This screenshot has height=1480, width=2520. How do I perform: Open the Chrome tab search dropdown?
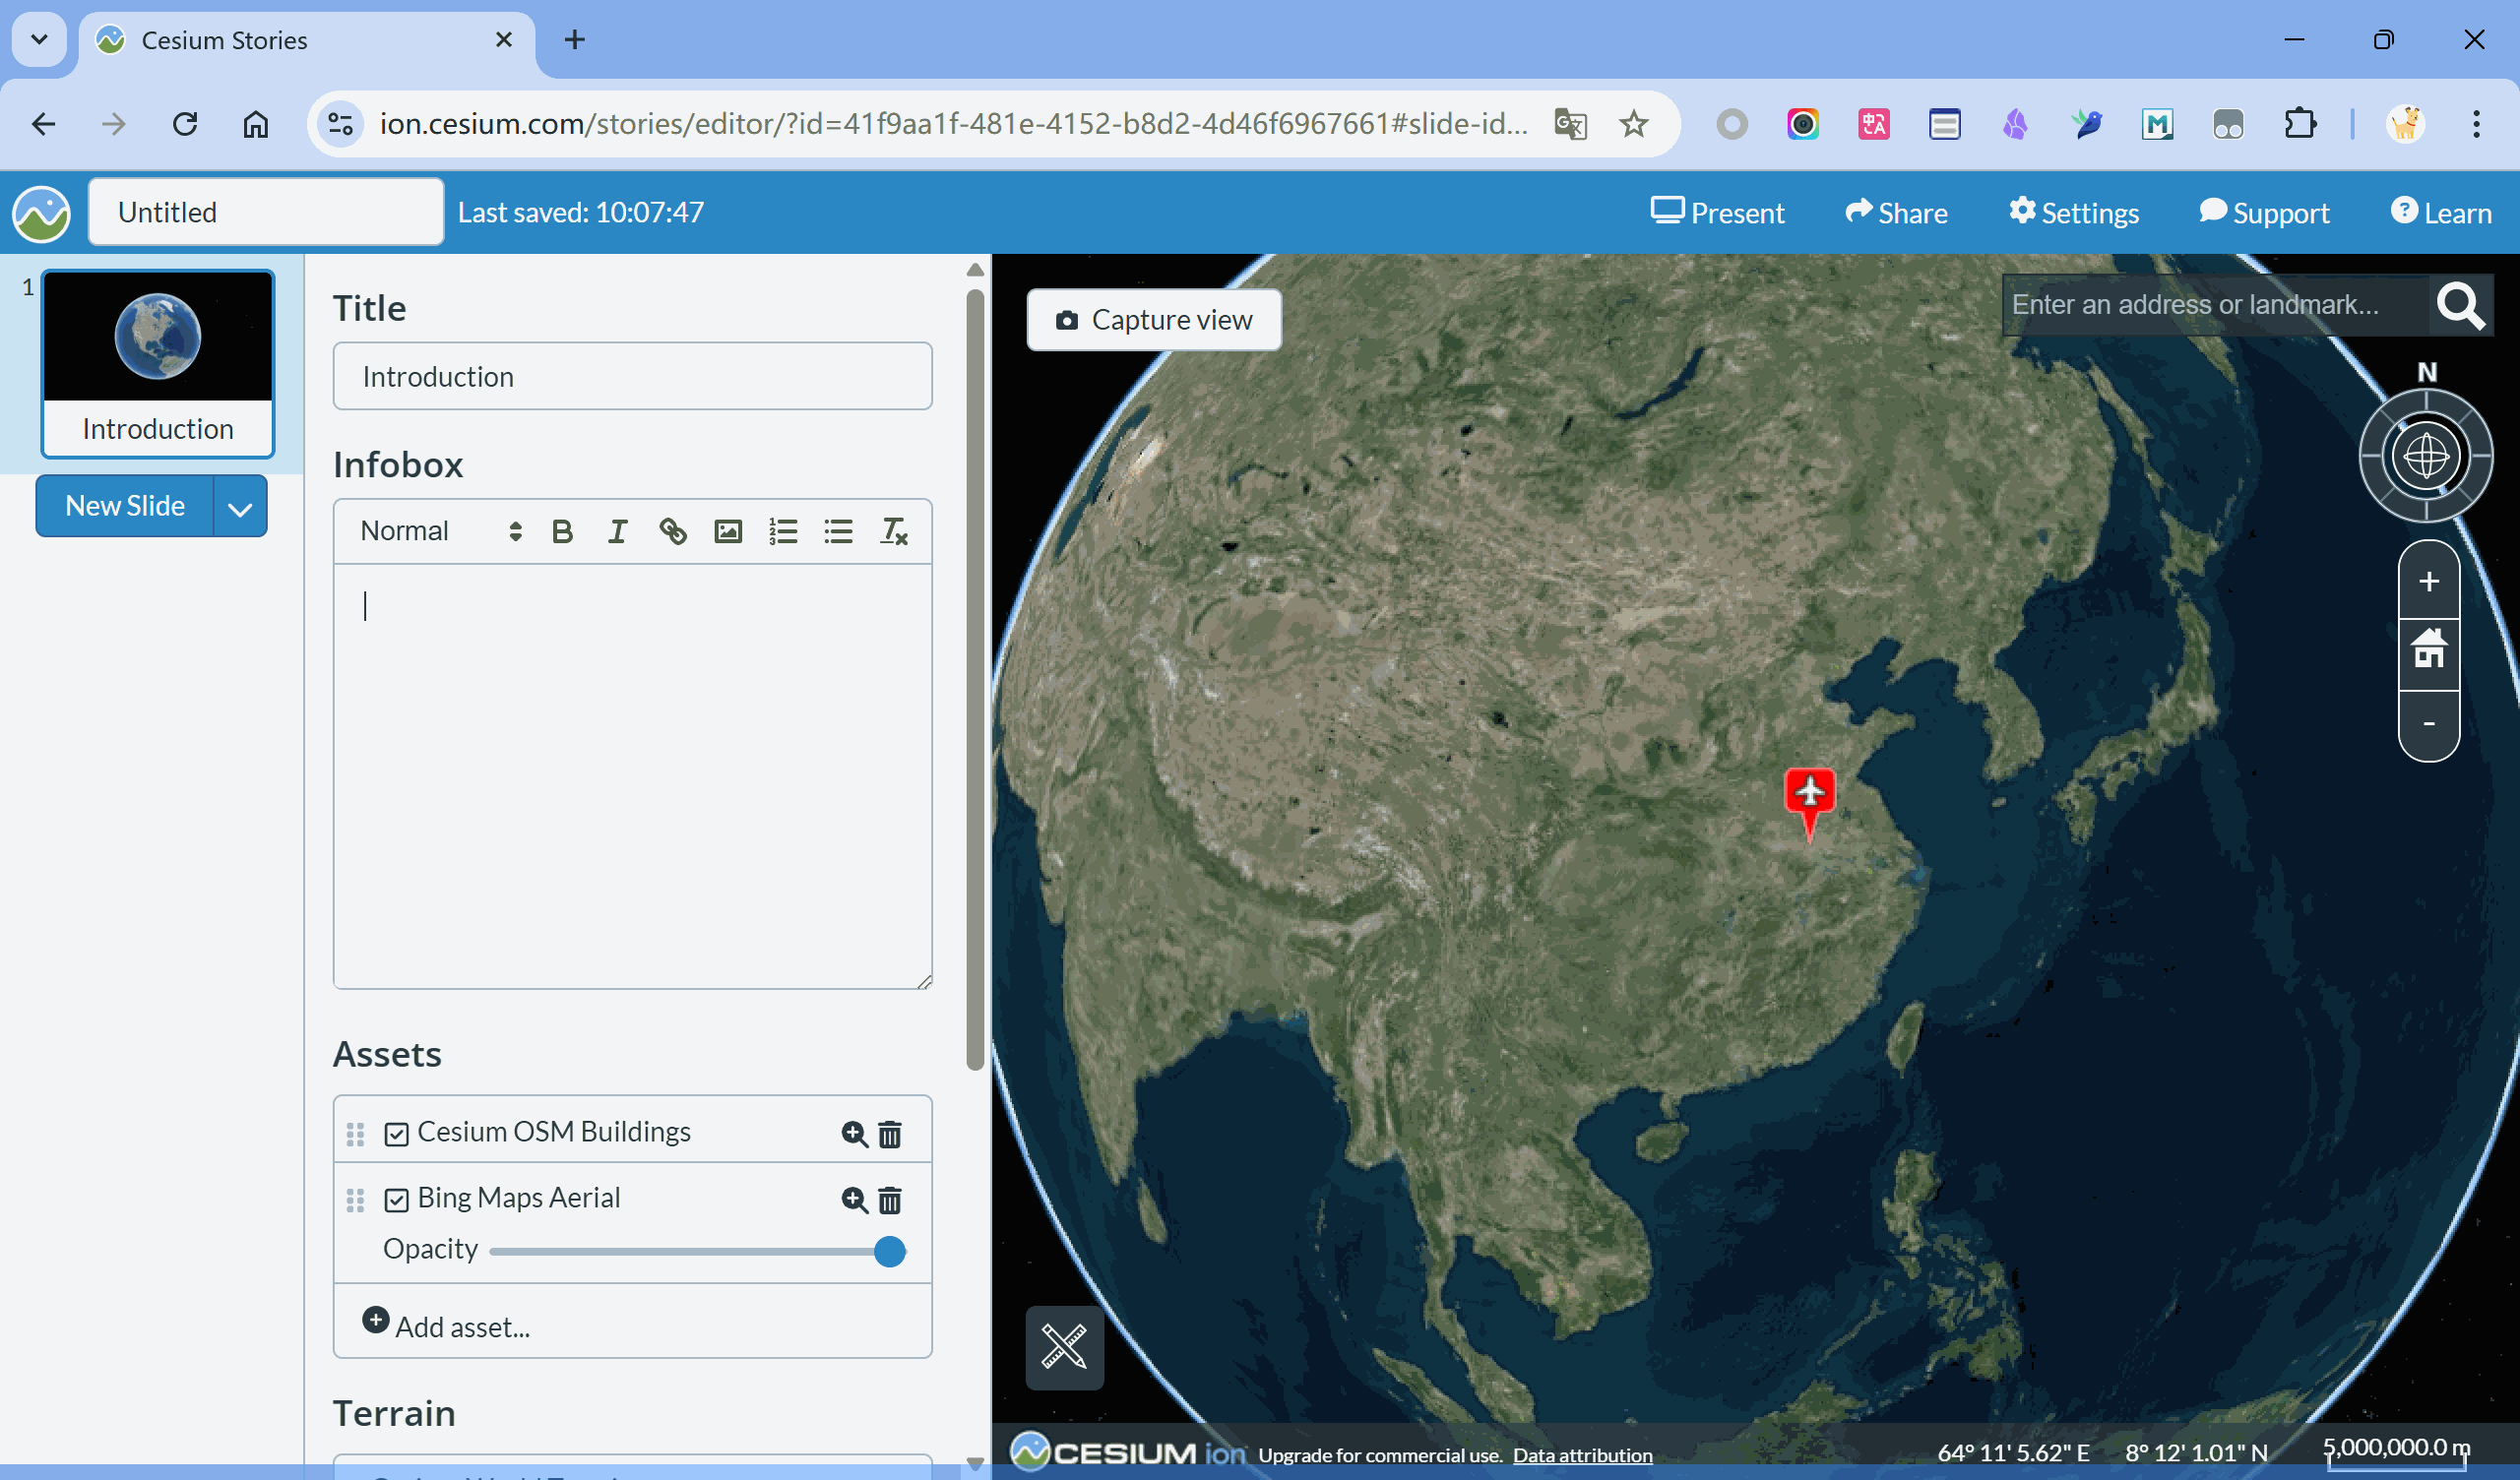(x=39, y=40)
